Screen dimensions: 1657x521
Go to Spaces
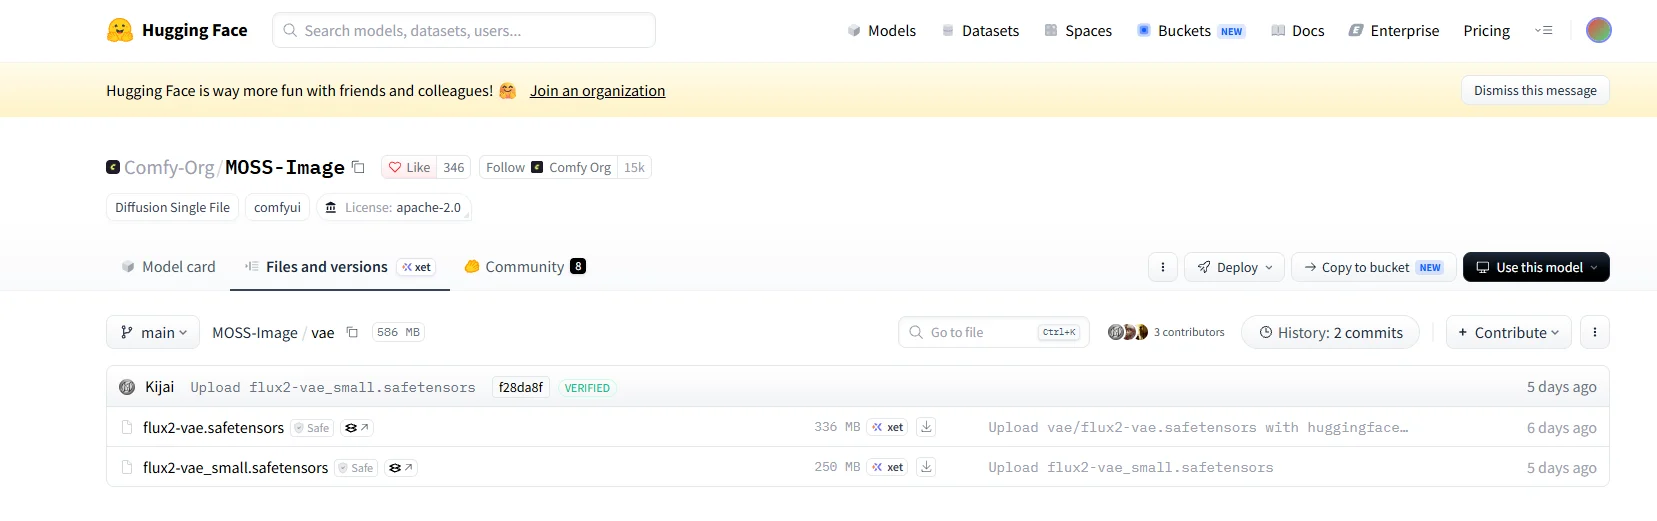[1078, 31]
